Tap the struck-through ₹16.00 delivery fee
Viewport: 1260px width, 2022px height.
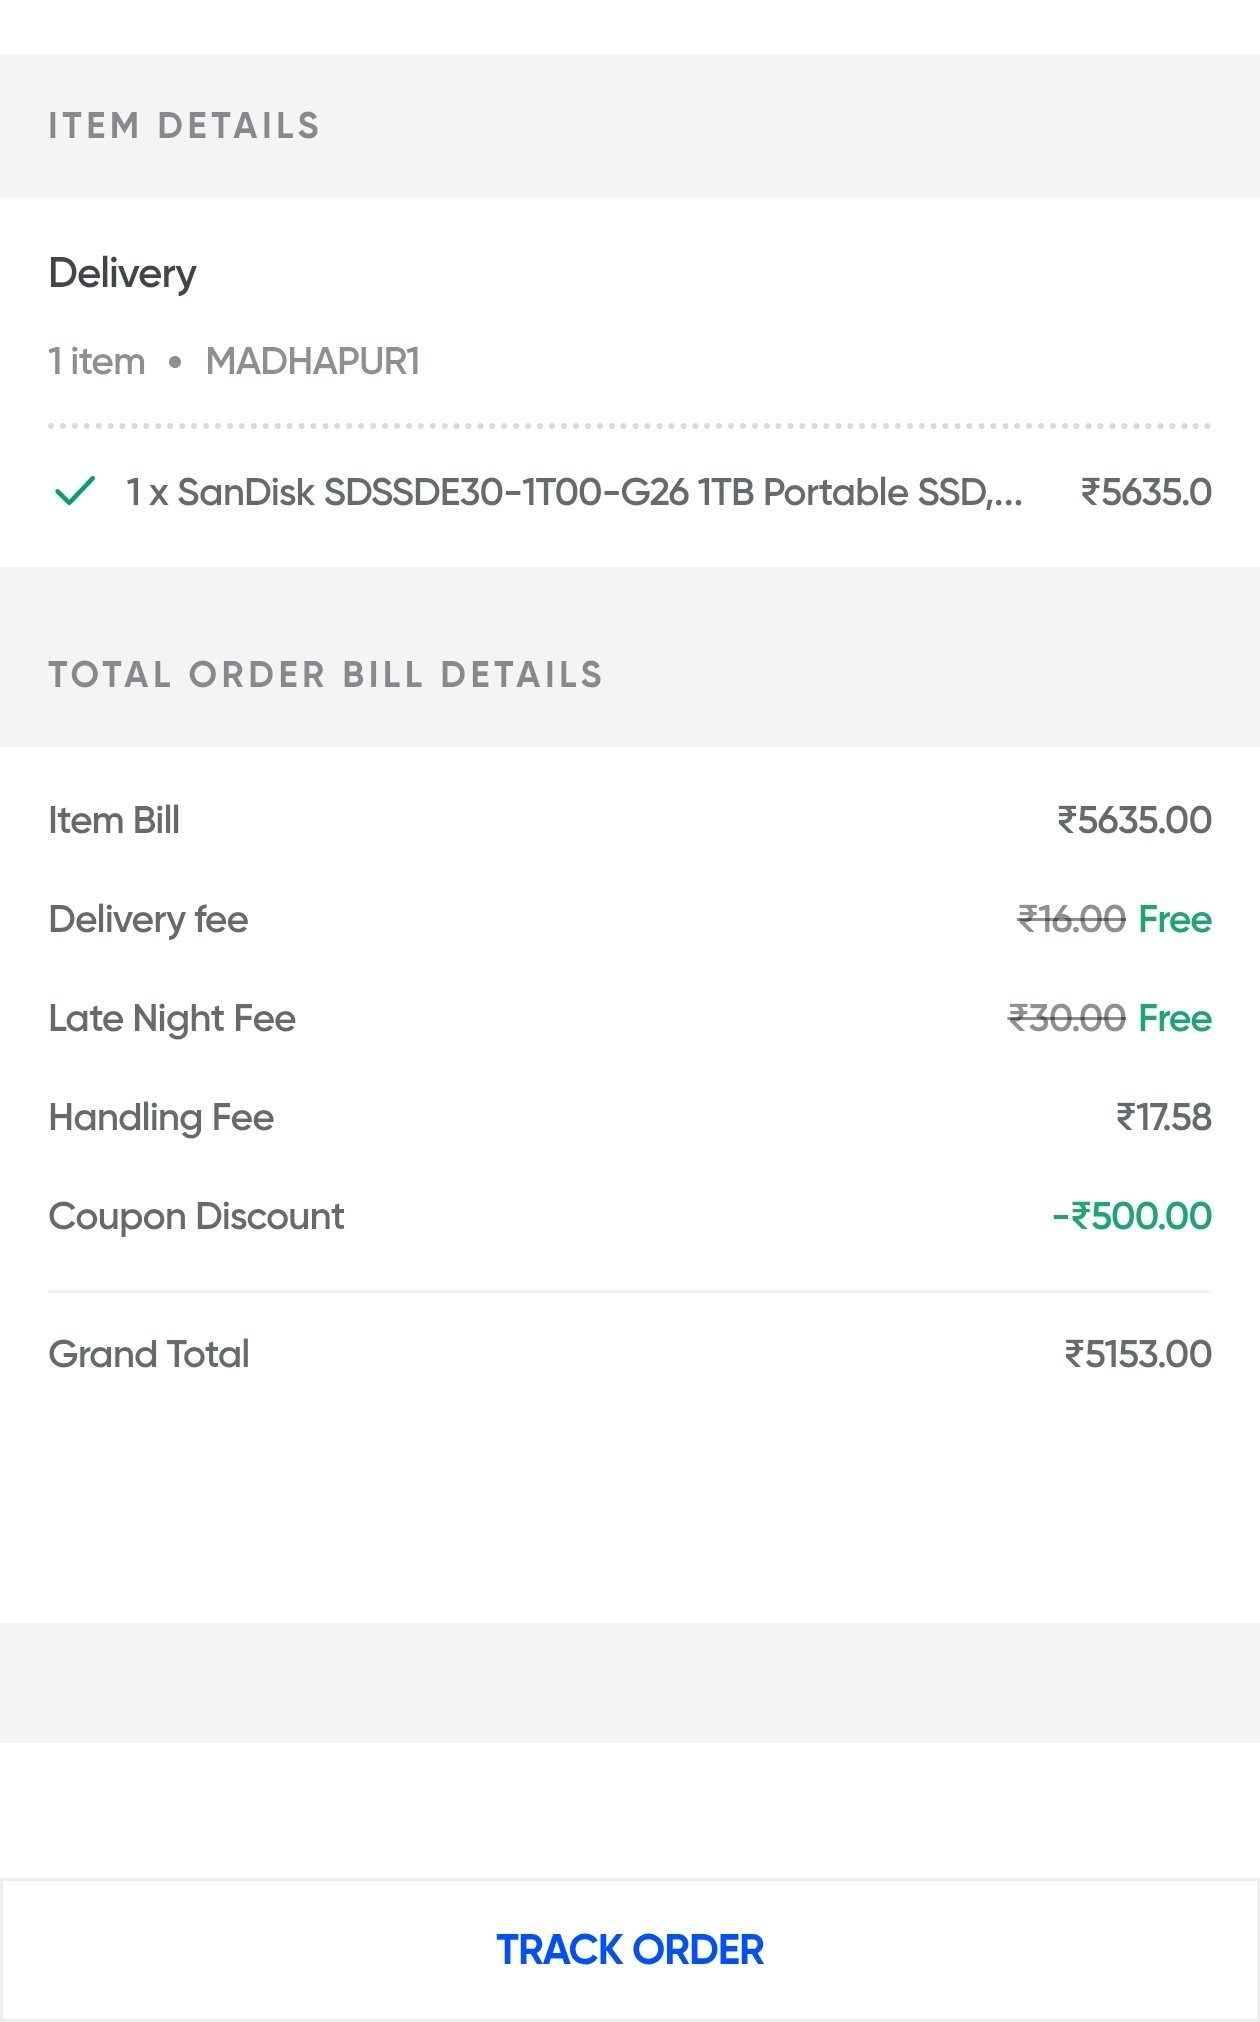coord(1071,919)
